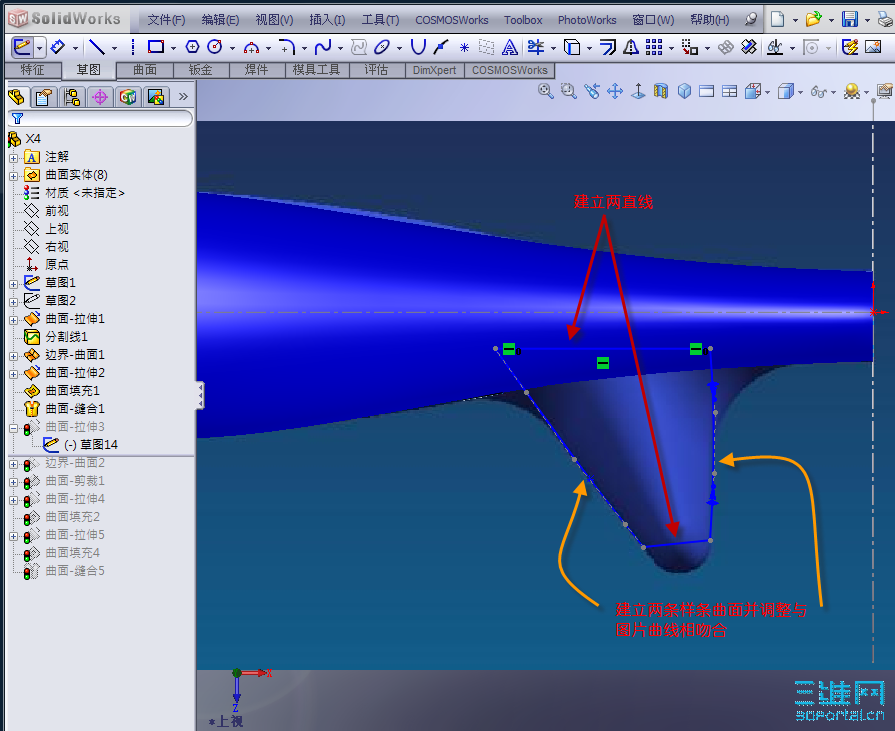The image size is (895, 731).
Task: Expand the 草图1 tree node
Action: [14, 284]
